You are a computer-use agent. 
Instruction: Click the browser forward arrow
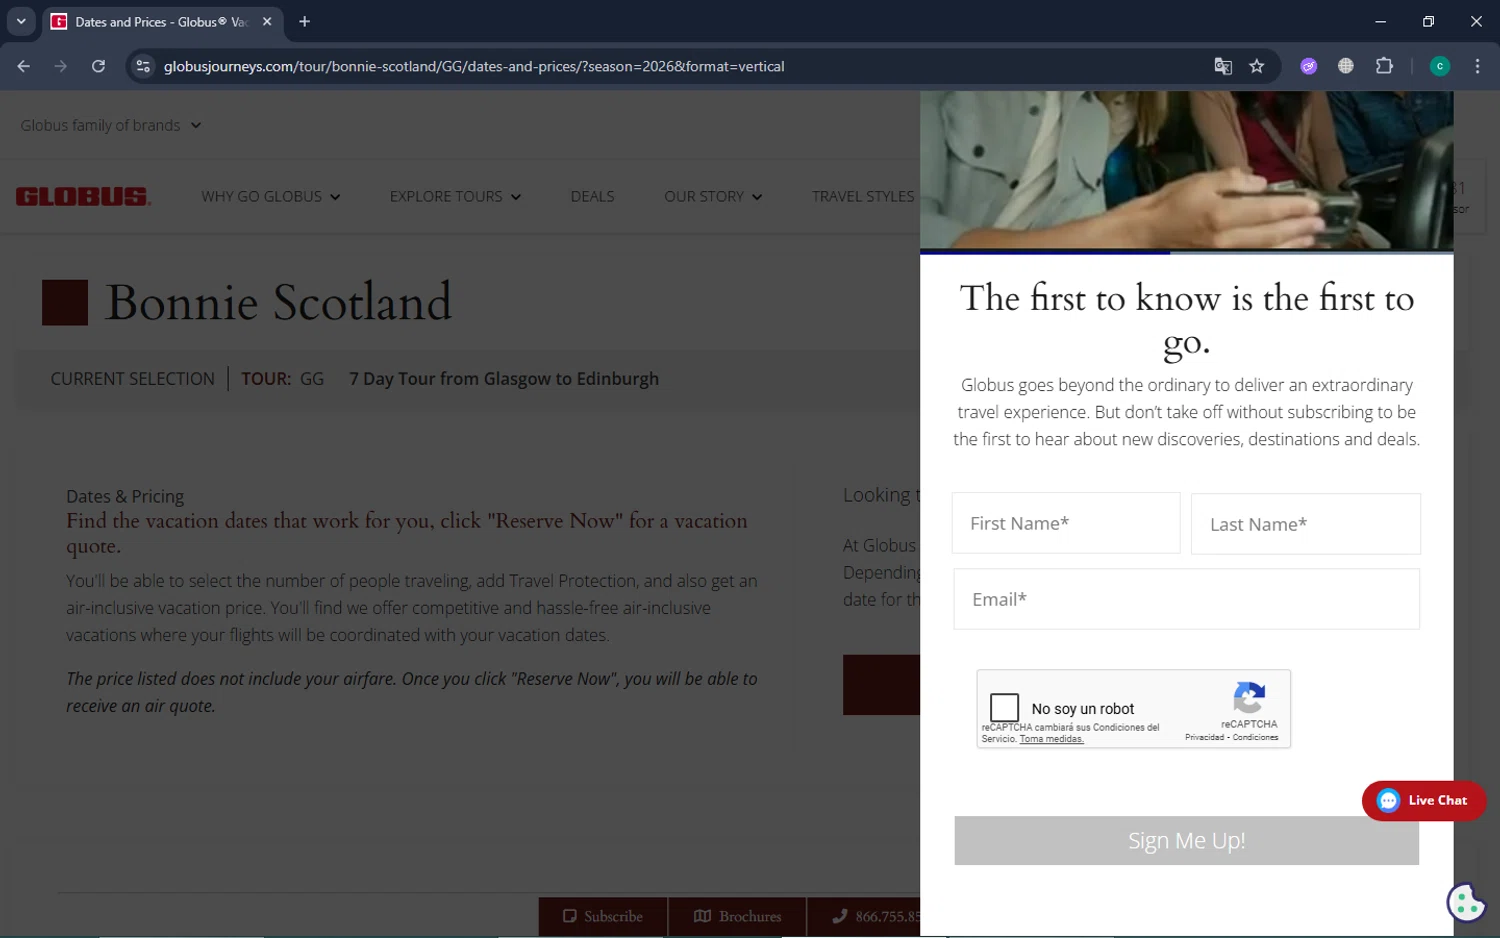click(61, 66)
